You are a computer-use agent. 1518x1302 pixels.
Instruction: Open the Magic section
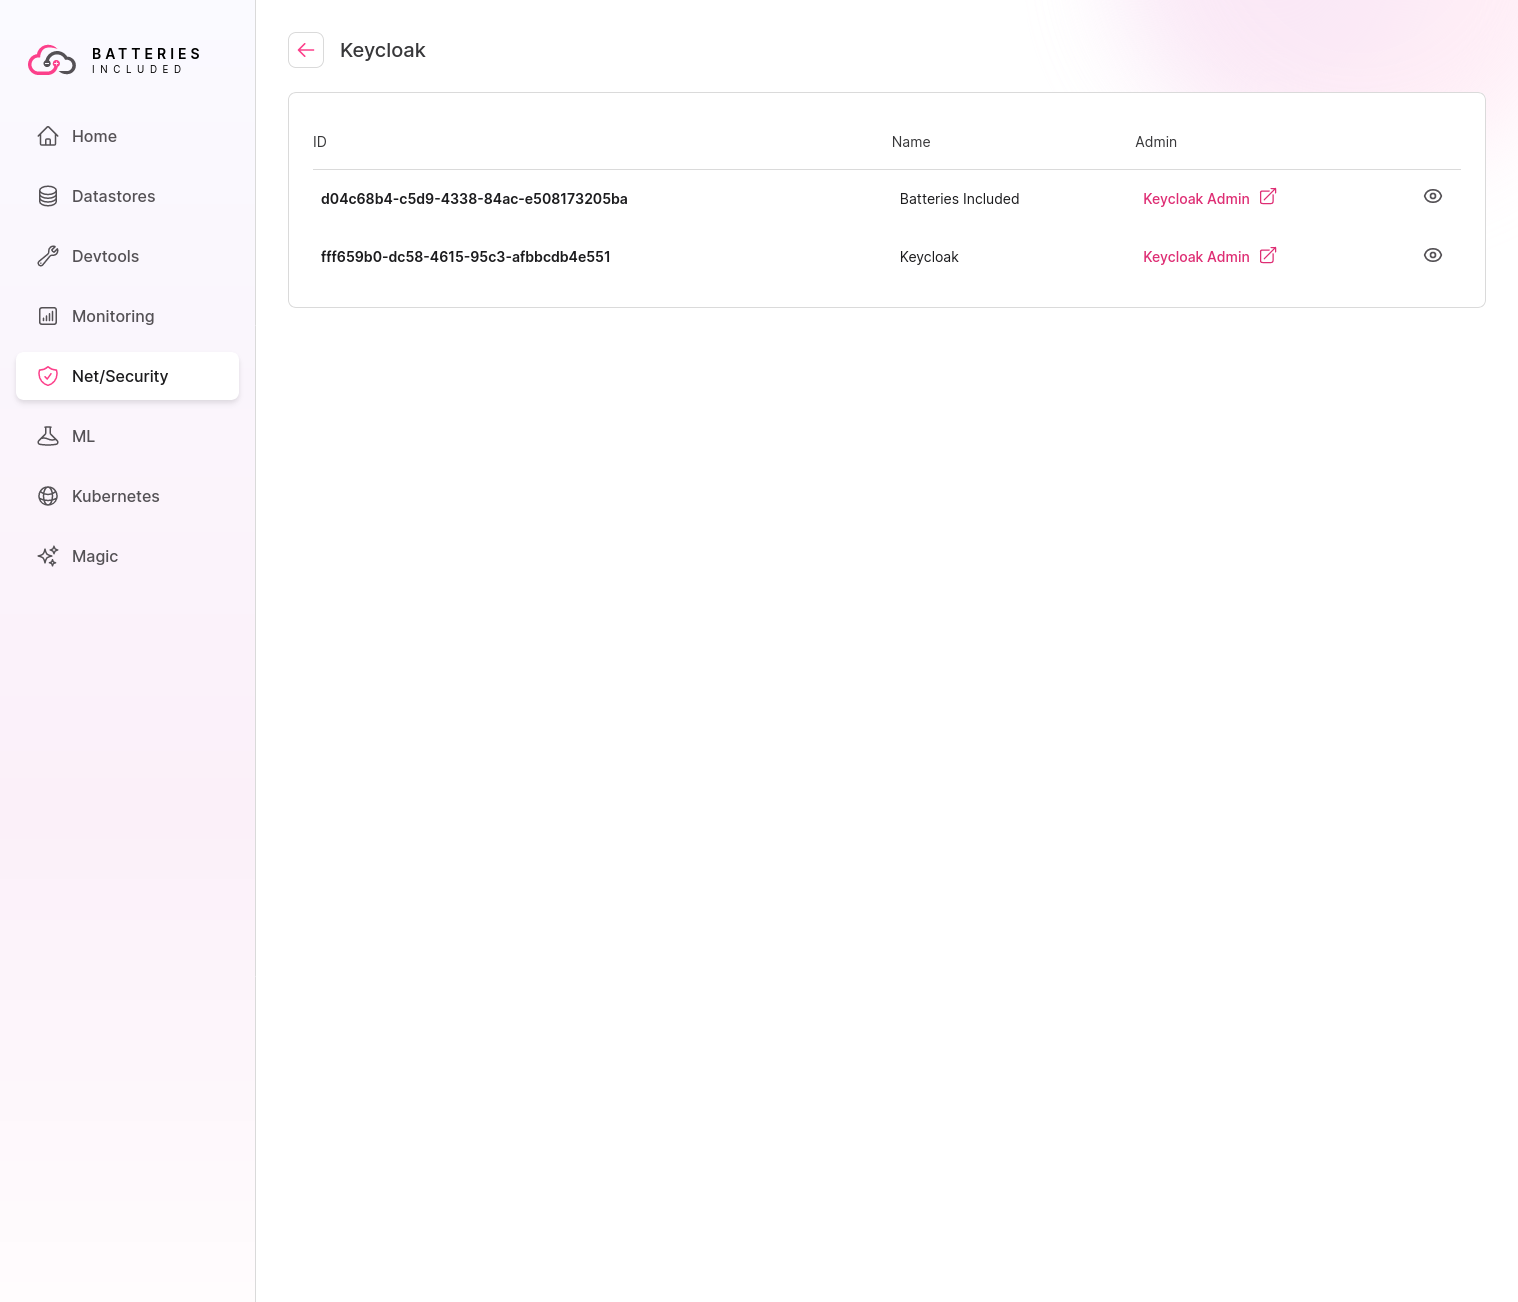(127, 556)
